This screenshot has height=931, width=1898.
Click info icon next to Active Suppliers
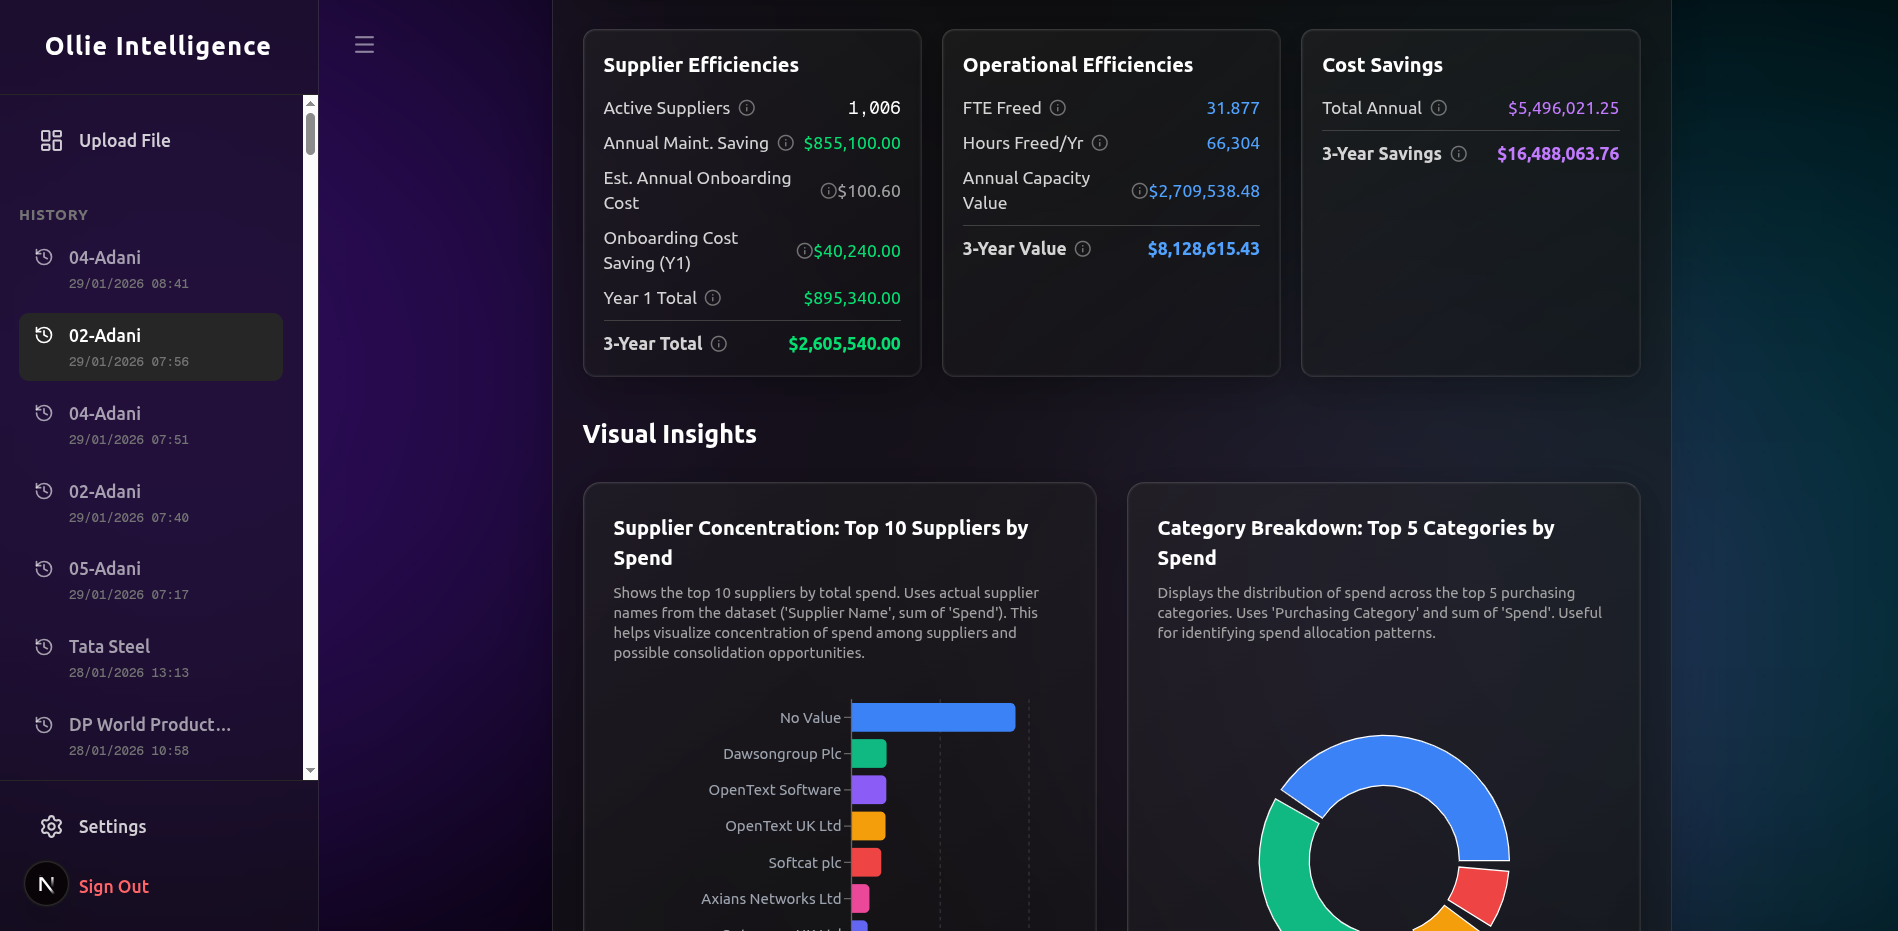tap(747, 108)
